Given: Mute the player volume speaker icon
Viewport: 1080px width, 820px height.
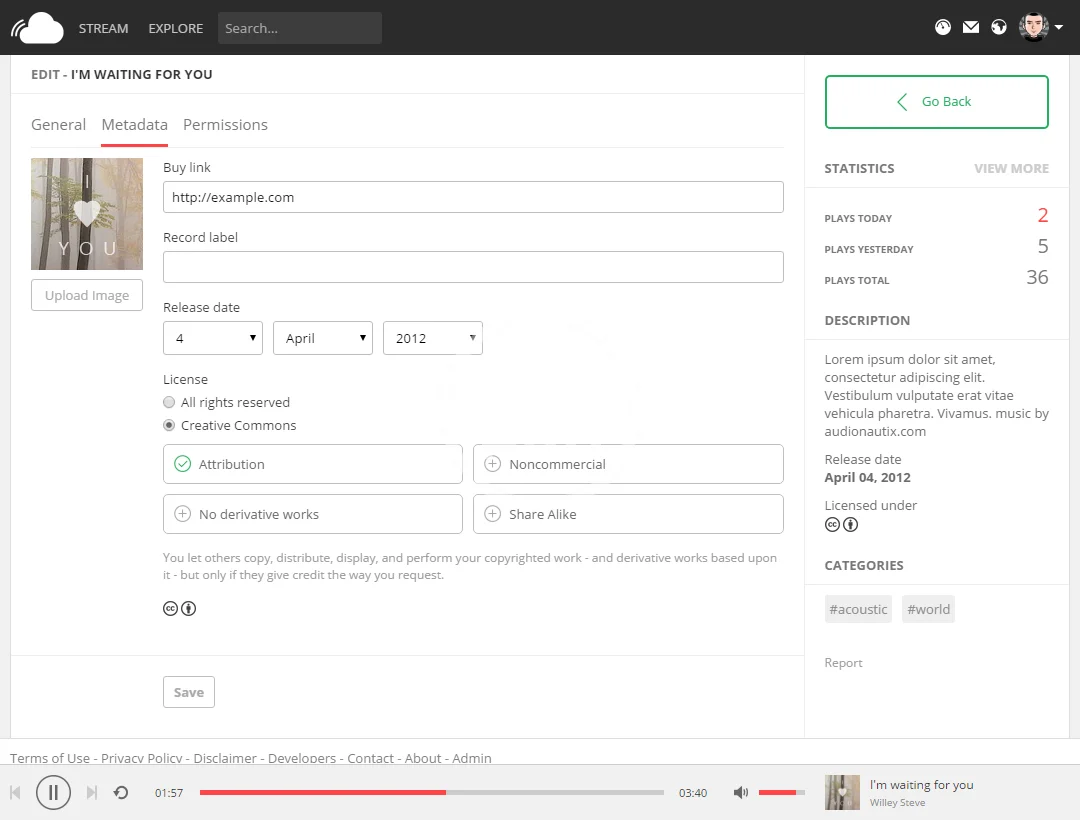Looking at the screenshot, I should tap(740, 793).
